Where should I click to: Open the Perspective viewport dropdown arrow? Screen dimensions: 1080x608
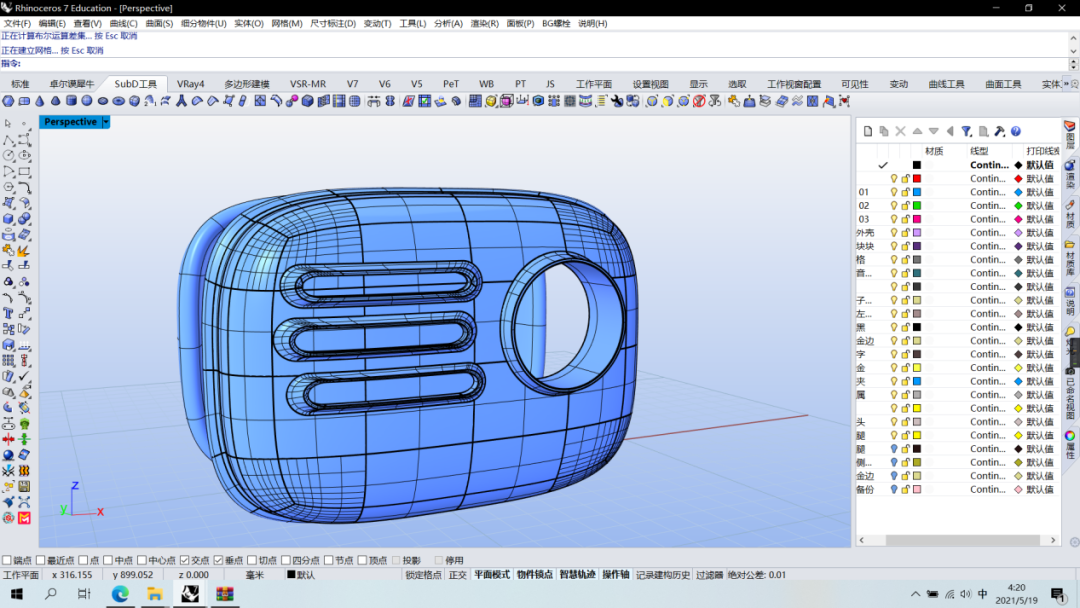point(106,122)
